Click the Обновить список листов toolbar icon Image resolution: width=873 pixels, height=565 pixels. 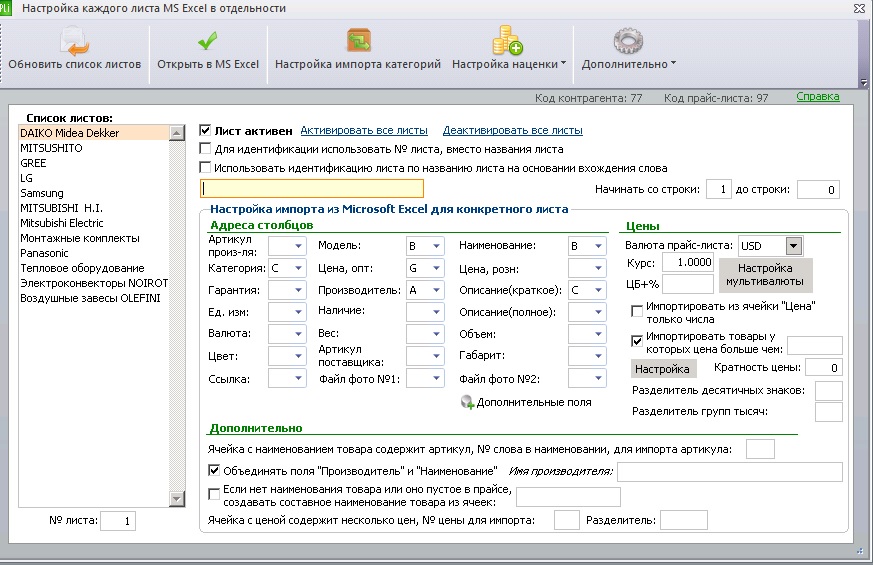tap(75, 41)
